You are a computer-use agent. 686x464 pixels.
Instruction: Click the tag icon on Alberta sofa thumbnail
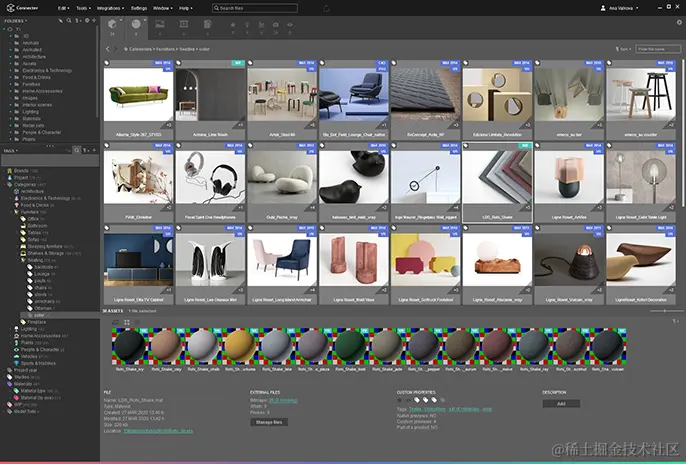click(x=108, y=62)
